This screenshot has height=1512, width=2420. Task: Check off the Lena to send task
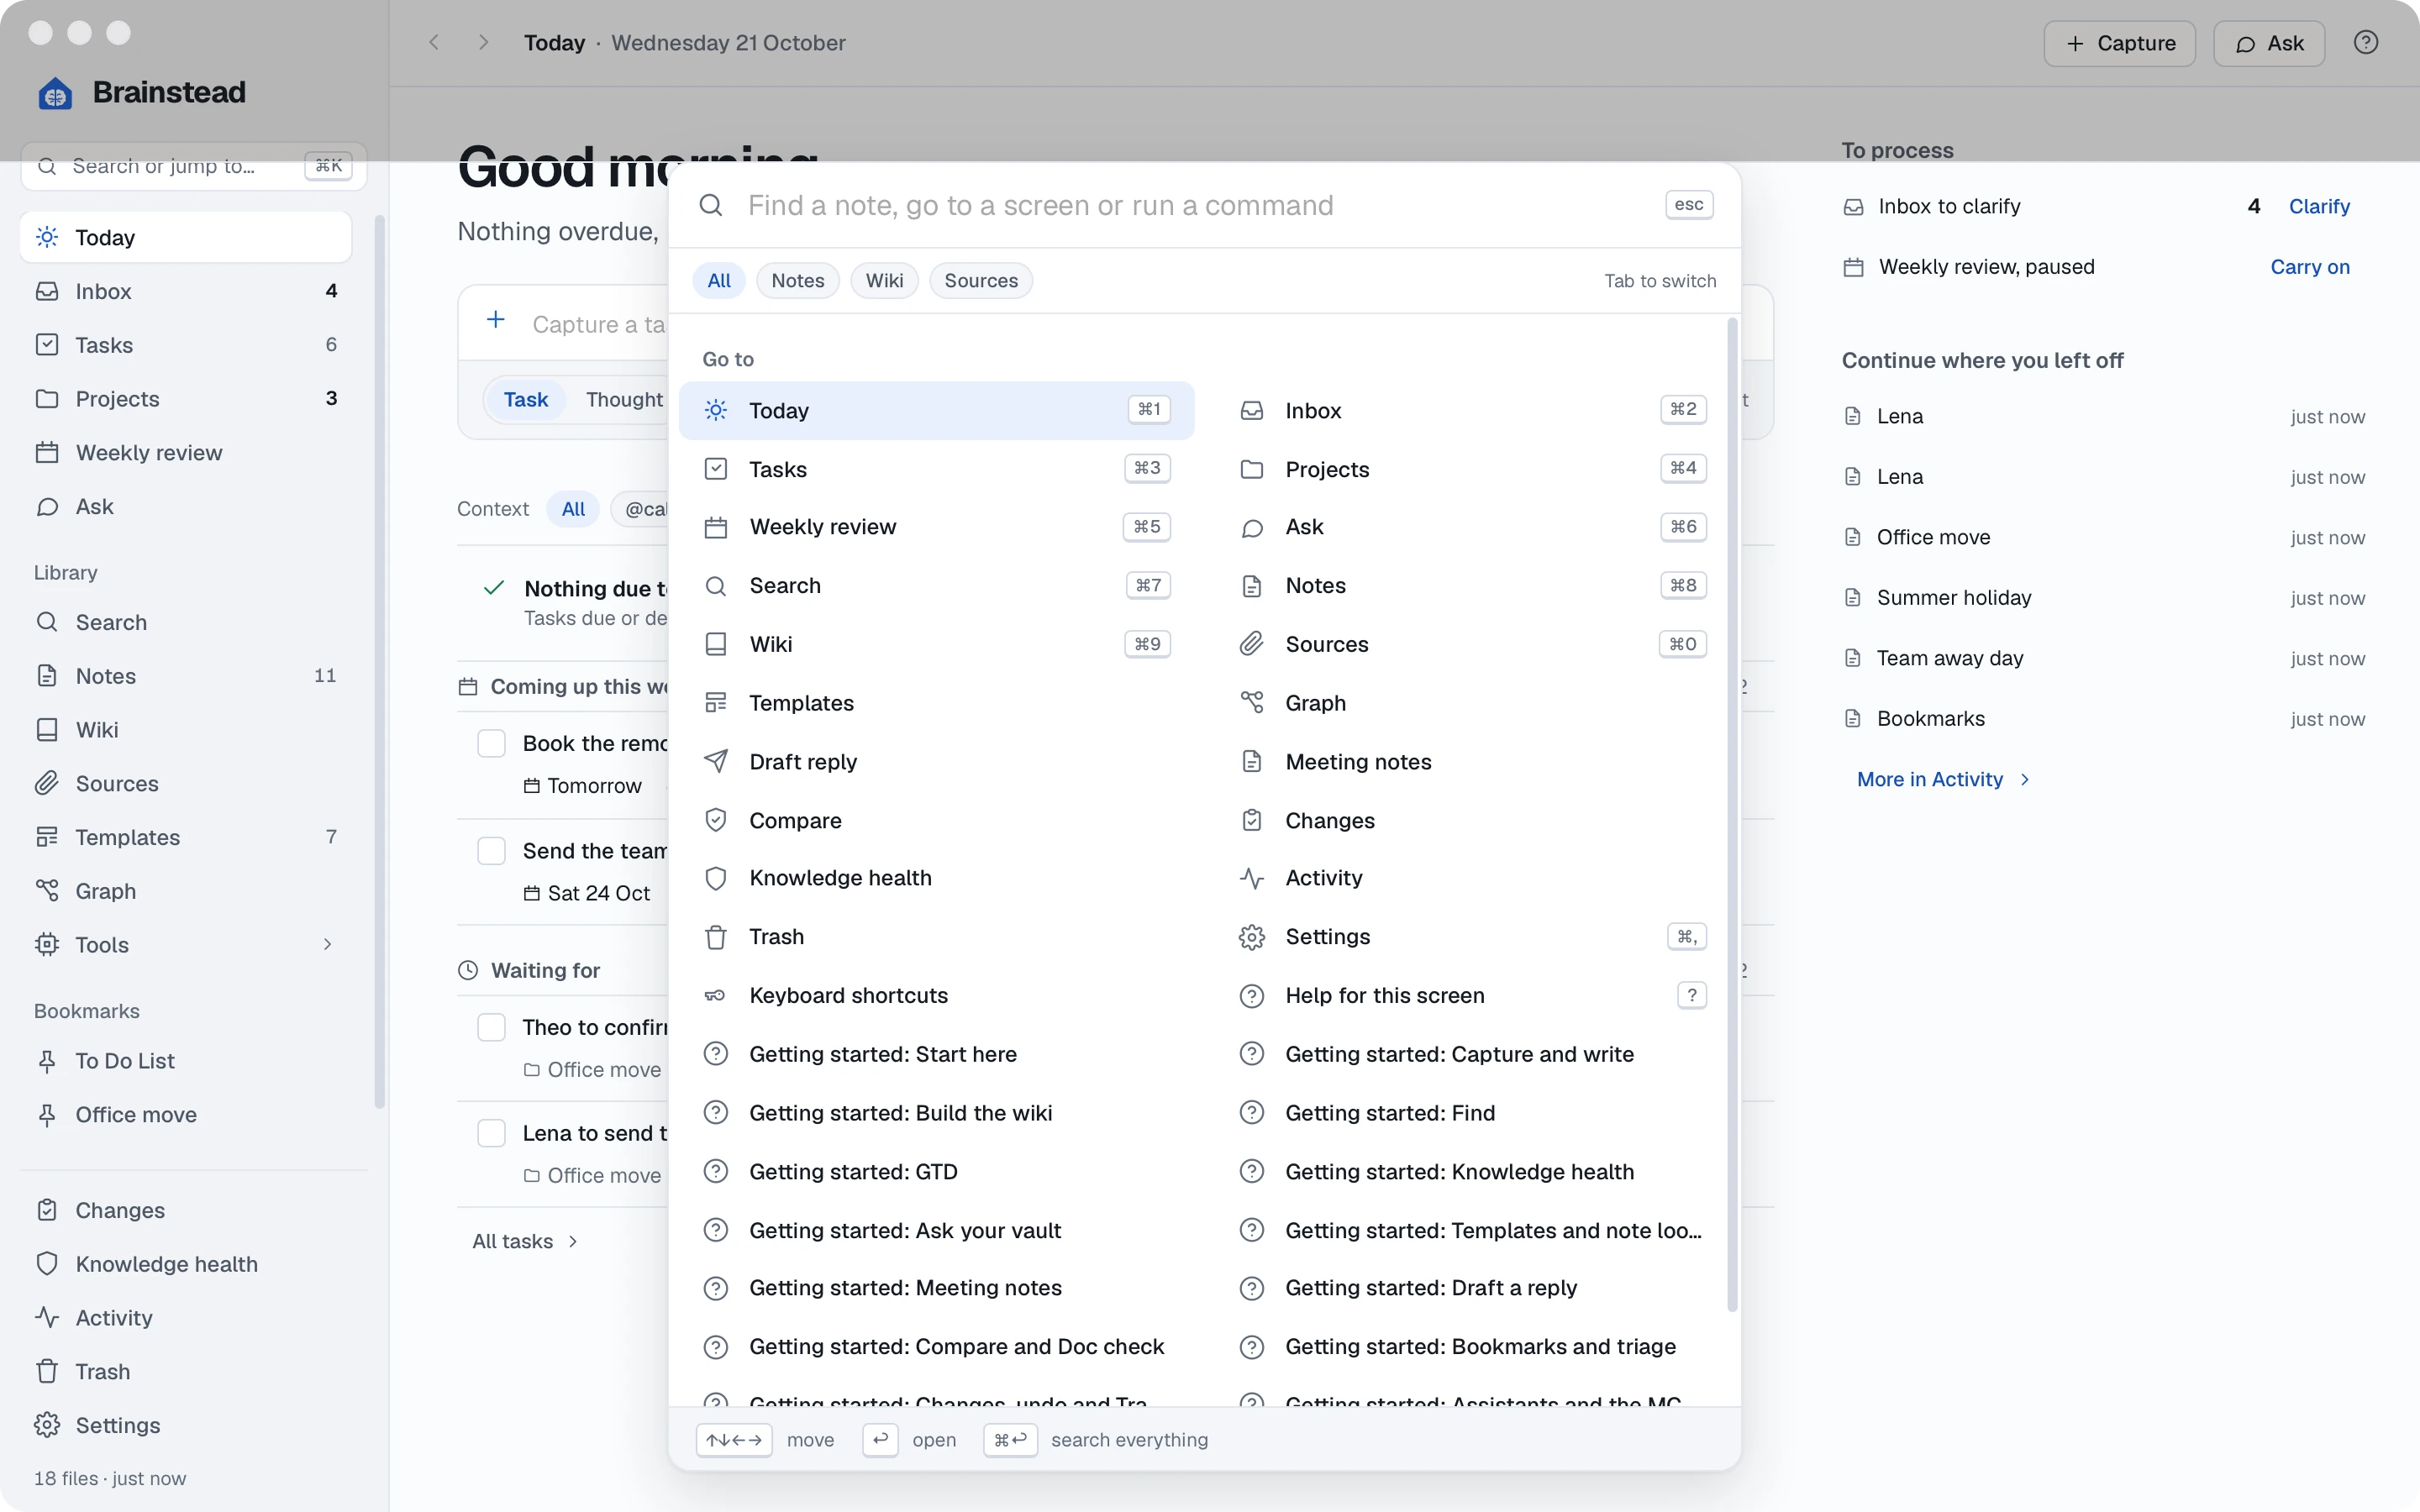coord(491,1134)
